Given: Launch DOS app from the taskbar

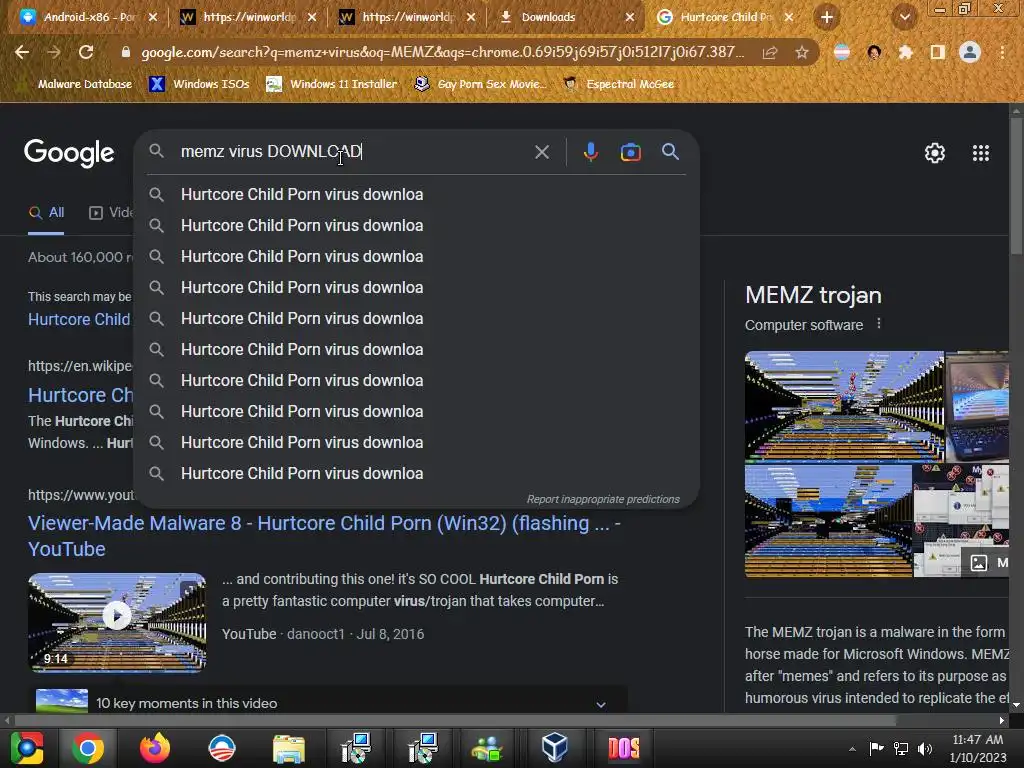Looking at the screenshot, I should point(623,748).
